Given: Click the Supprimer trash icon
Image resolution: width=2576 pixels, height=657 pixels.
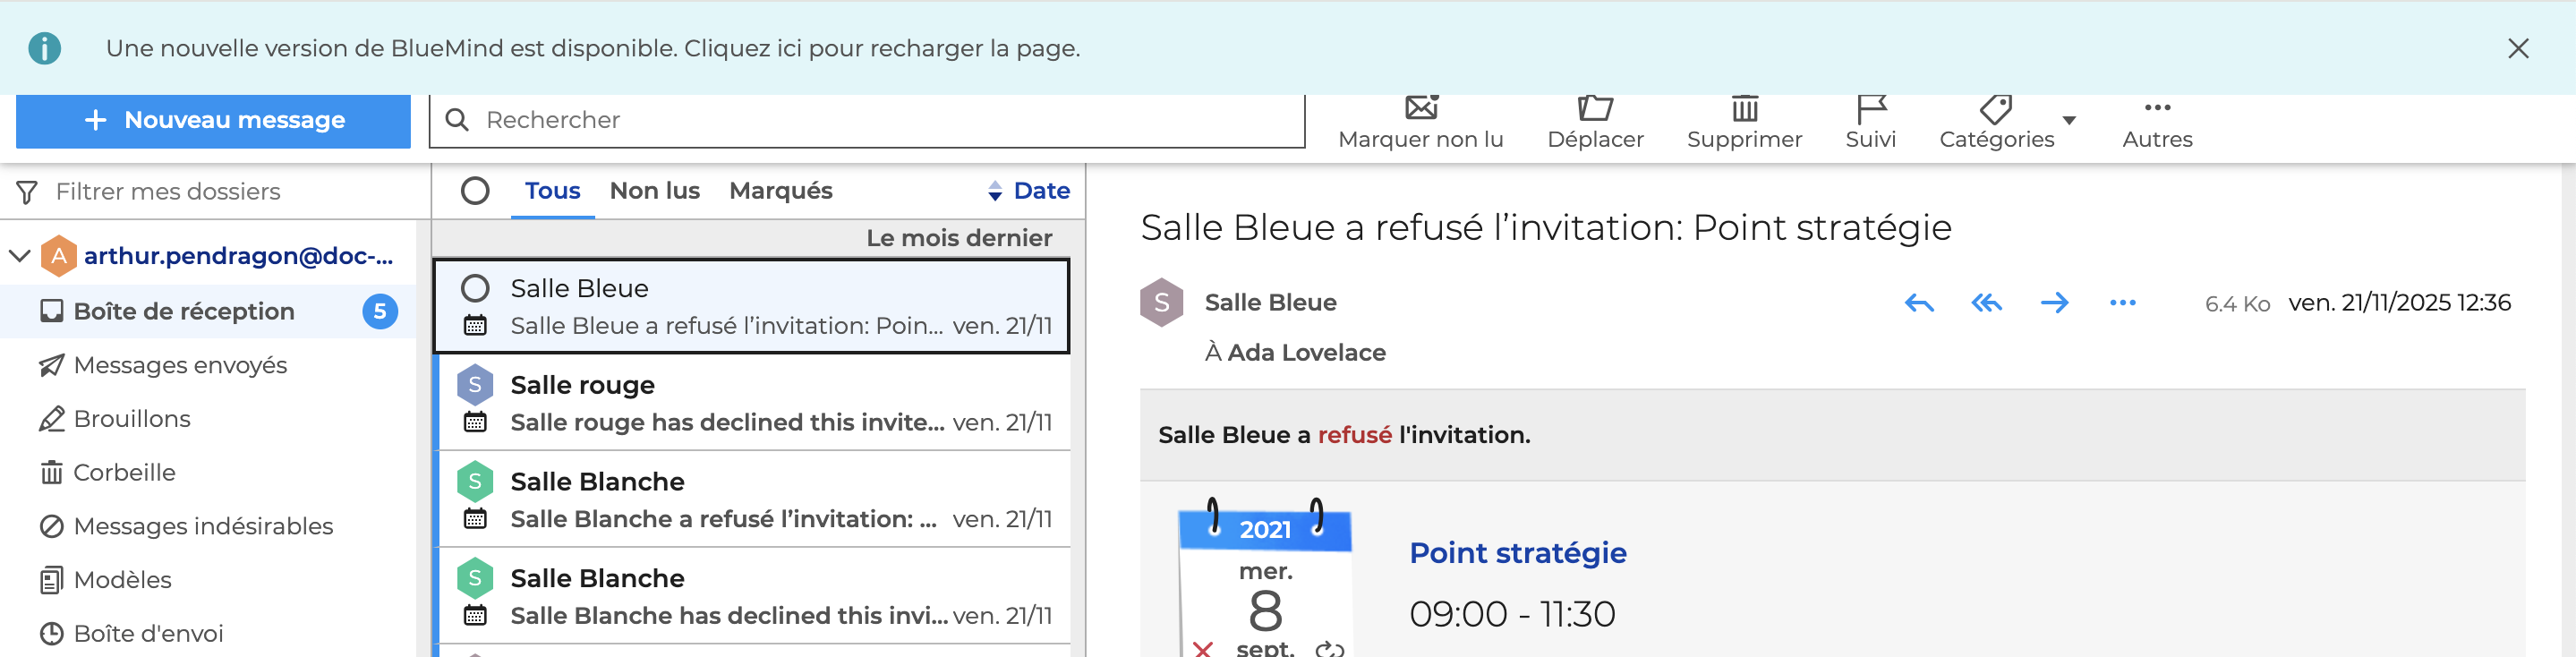Looking at the screenshot, I should pos(1744,110).
